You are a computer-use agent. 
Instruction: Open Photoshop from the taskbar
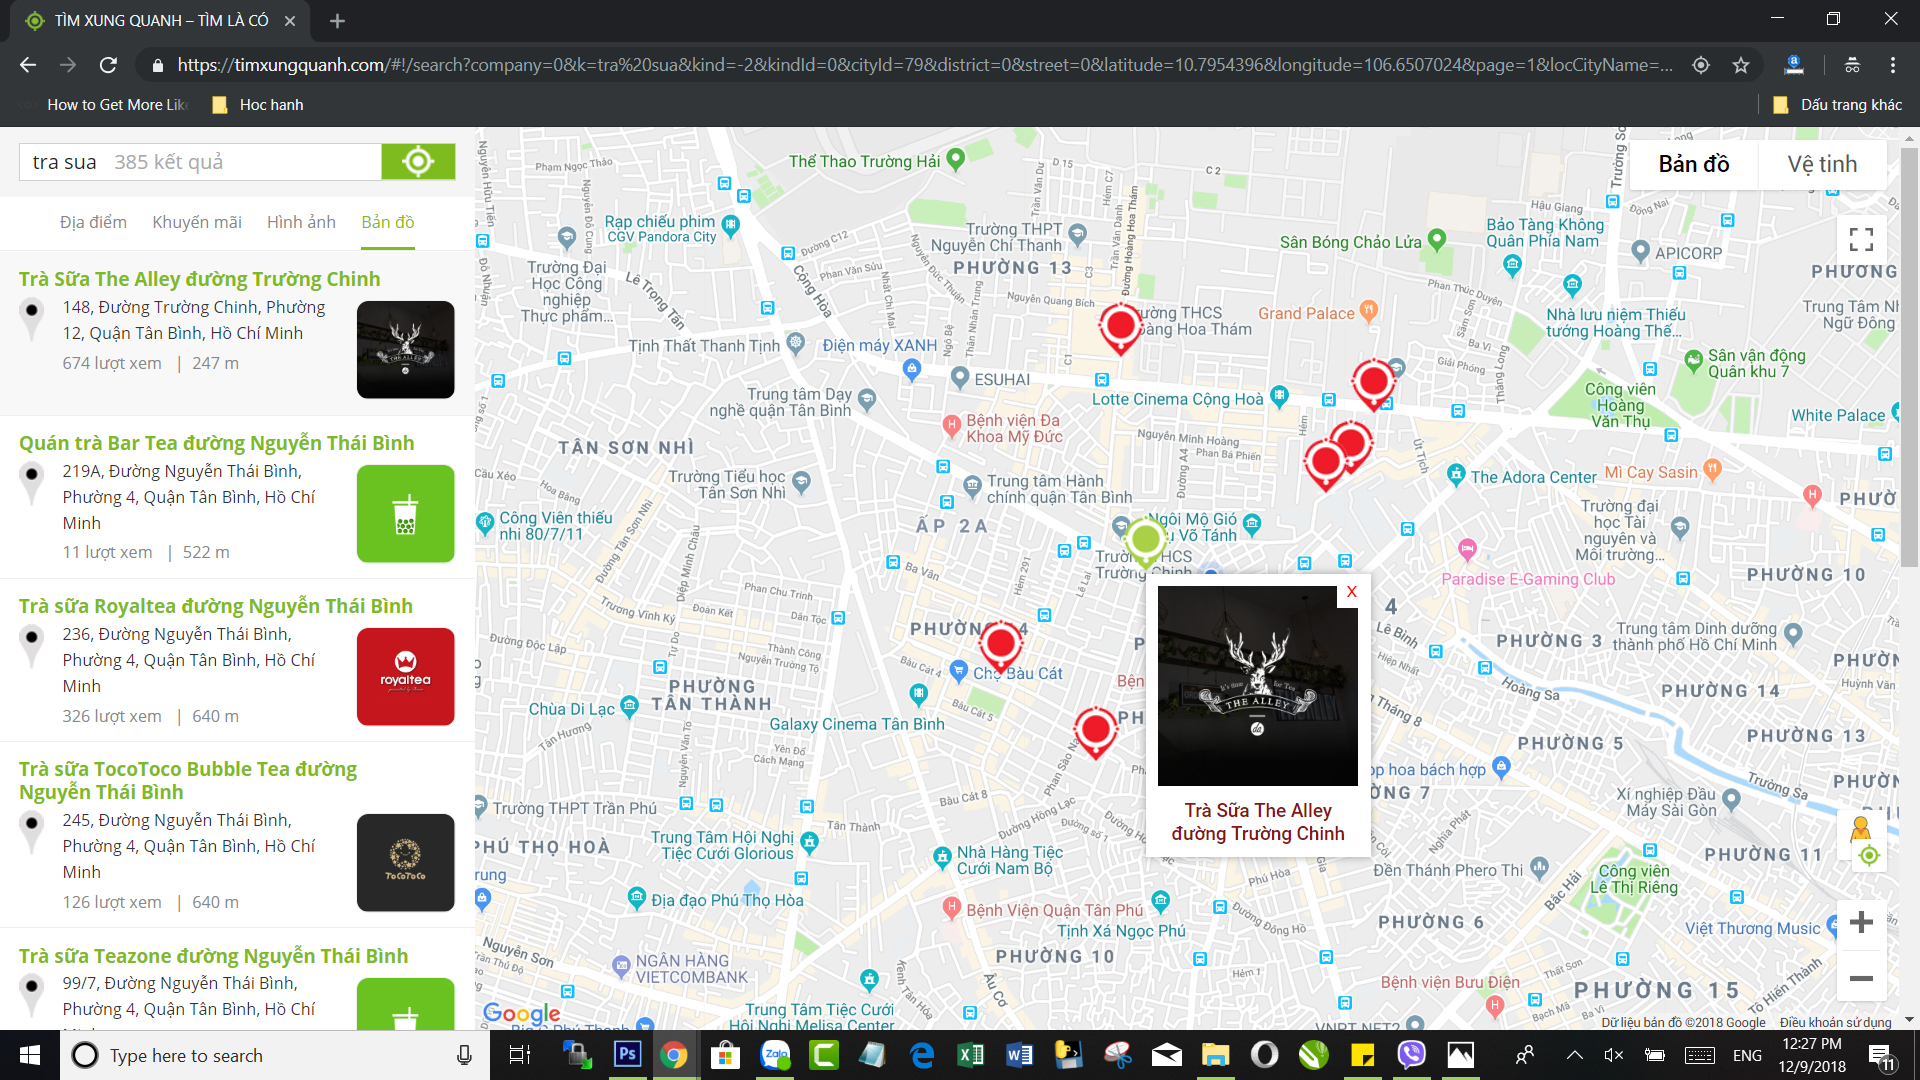[627, 1055]
